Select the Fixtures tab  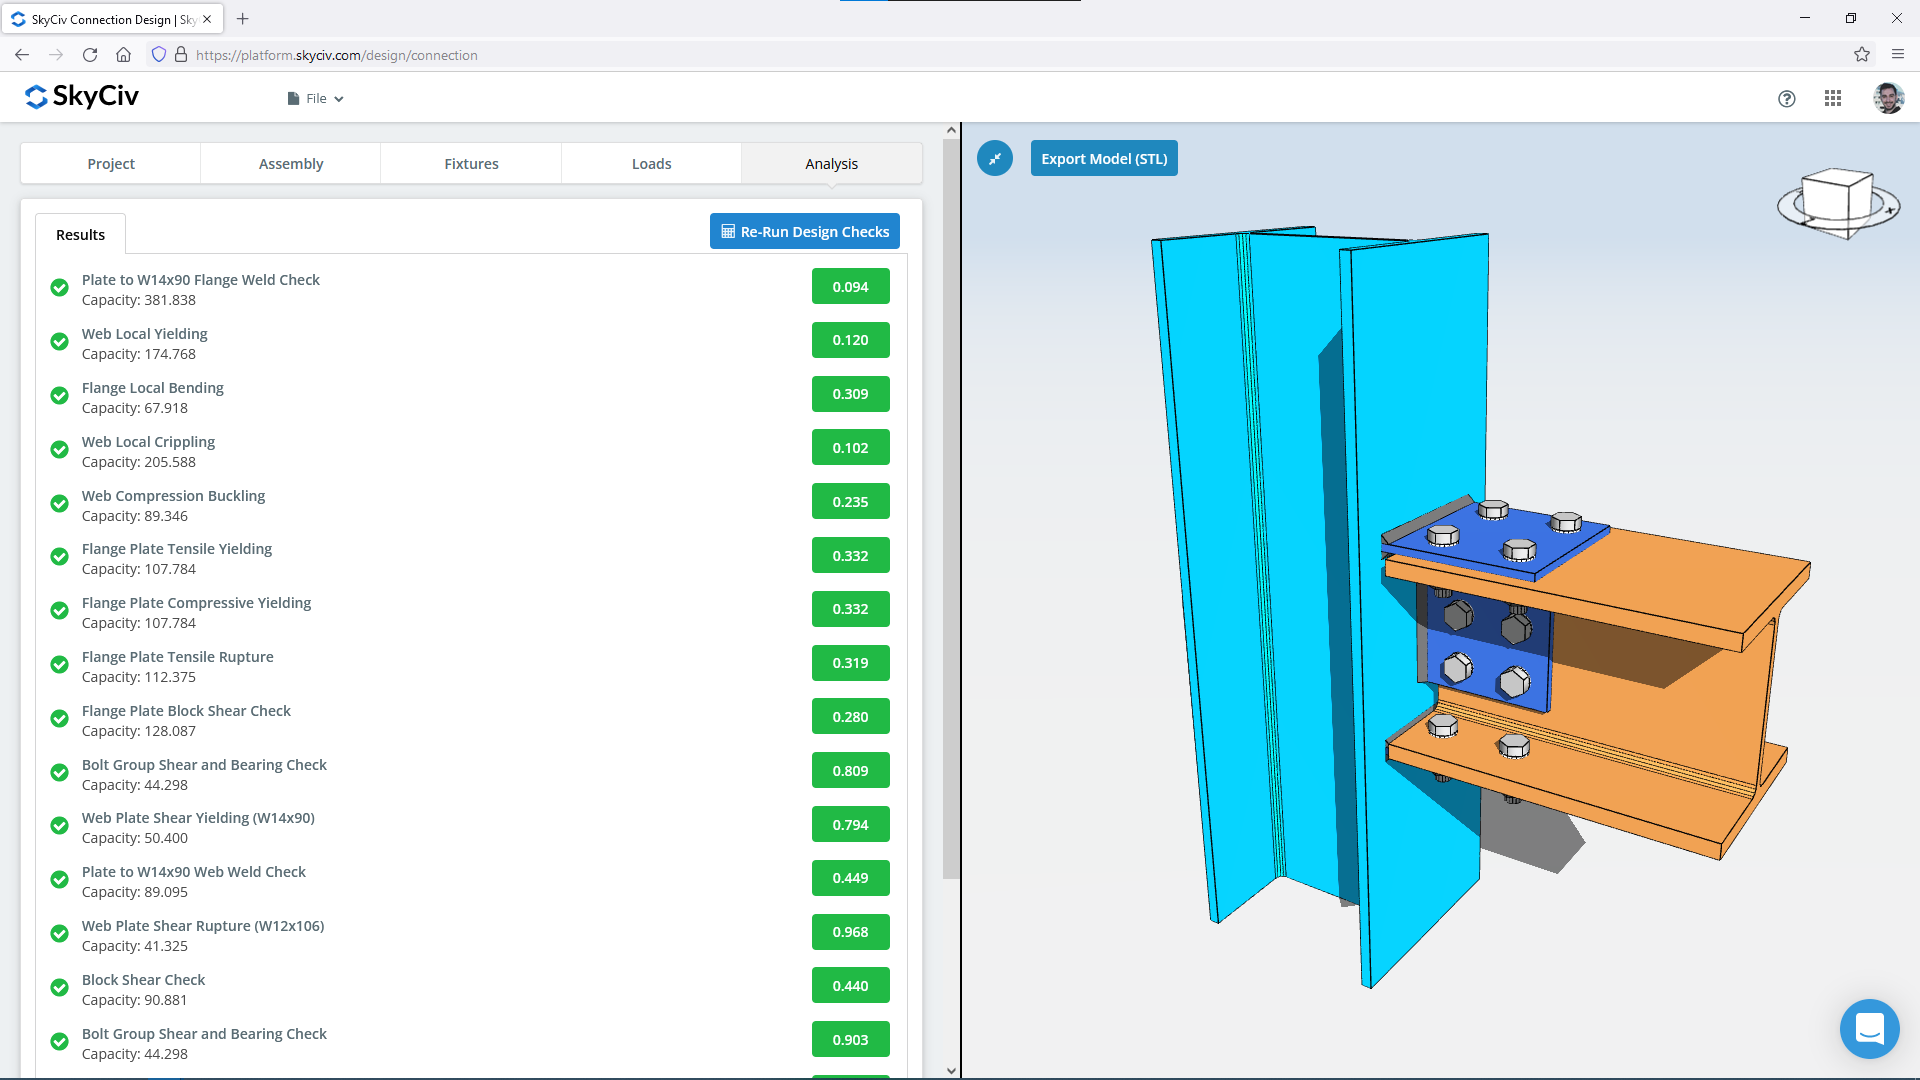[471, 164]
